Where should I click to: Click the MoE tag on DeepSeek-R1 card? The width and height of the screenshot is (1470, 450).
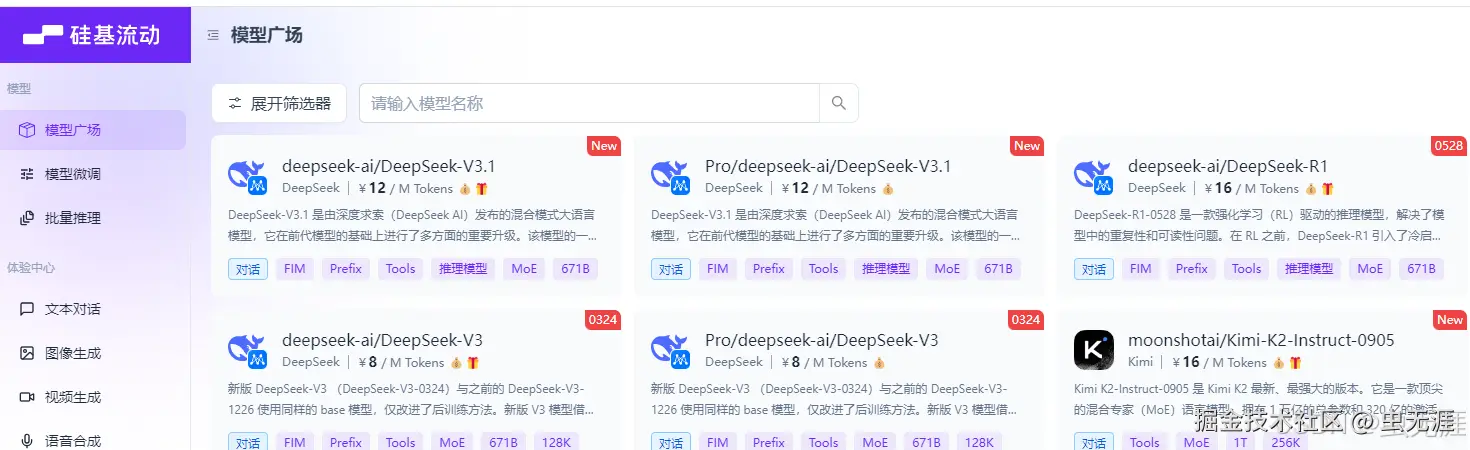(x=1370, y=269)
